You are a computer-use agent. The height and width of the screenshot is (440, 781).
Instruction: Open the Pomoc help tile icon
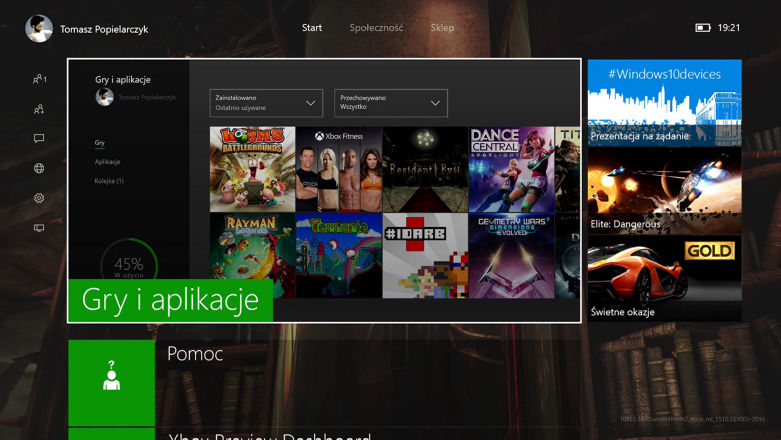[112, 383]
